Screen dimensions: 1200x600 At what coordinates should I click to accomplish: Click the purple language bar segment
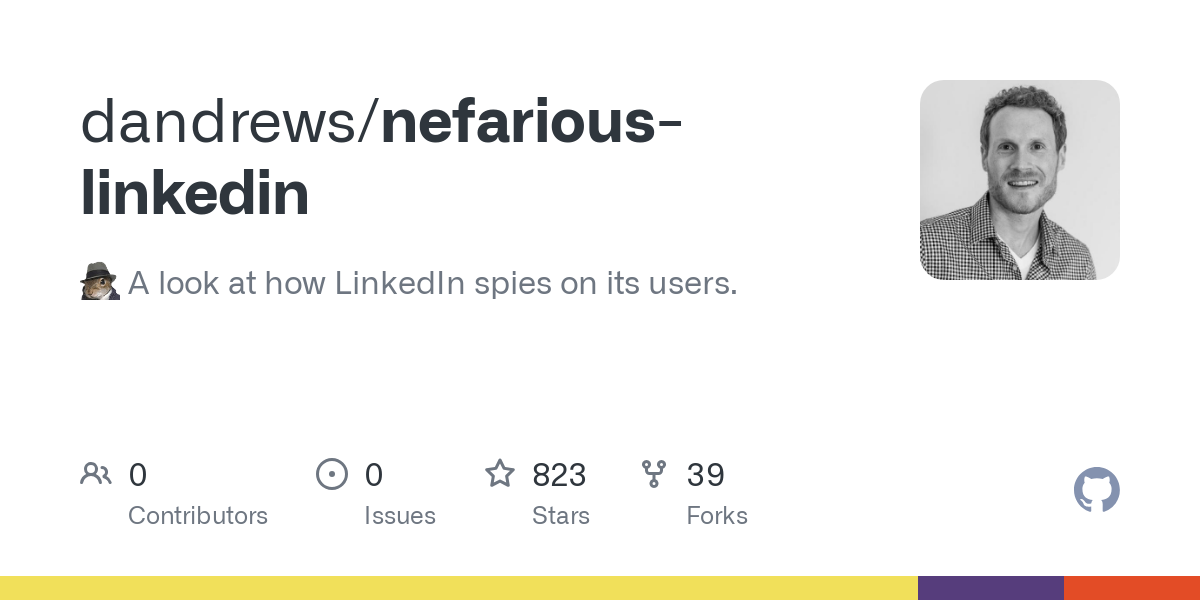pyautogui.click(x=991, y=588)
